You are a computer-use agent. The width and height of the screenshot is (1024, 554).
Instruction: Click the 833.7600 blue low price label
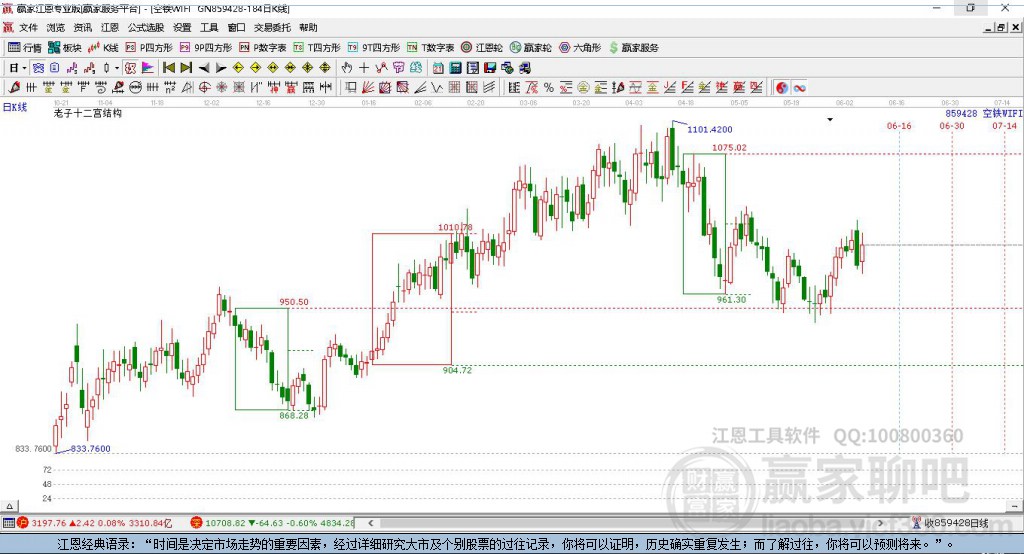[90, 449]
